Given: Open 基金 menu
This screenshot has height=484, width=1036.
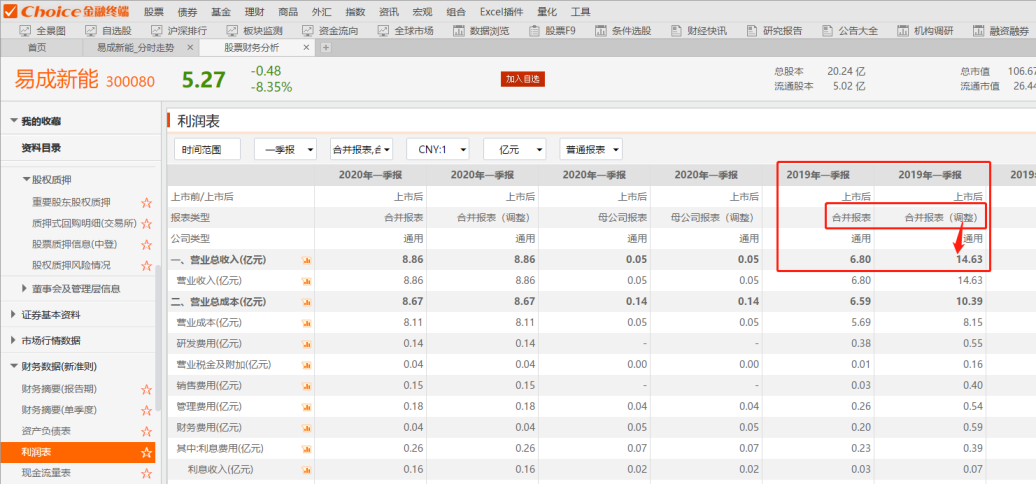Looking at the screenshot, I should pyautogui.click(x=221, y=11).
